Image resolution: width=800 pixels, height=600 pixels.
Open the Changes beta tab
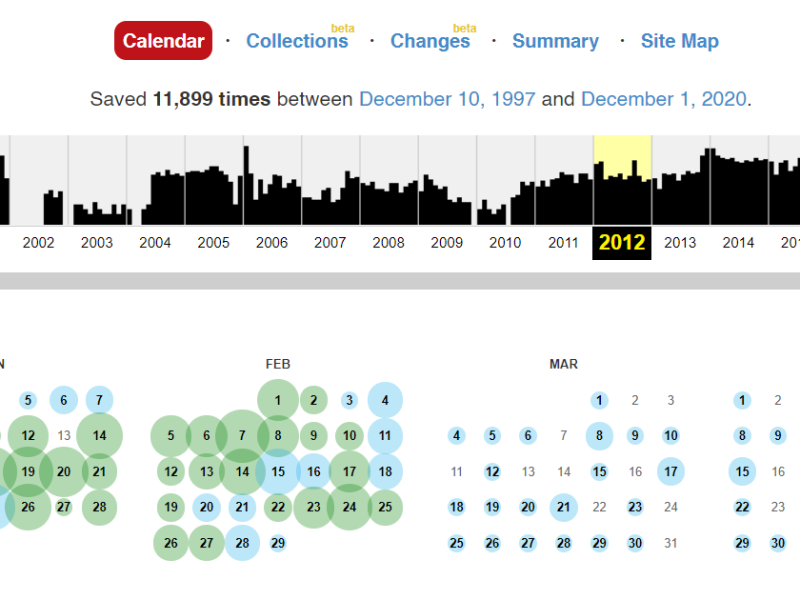(x=429, y=41)
